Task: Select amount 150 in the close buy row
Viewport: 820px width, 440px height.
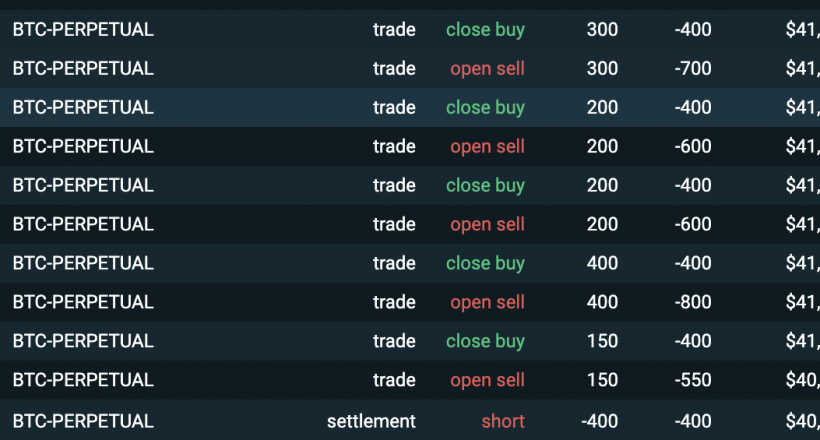Action: coord(602,342)
